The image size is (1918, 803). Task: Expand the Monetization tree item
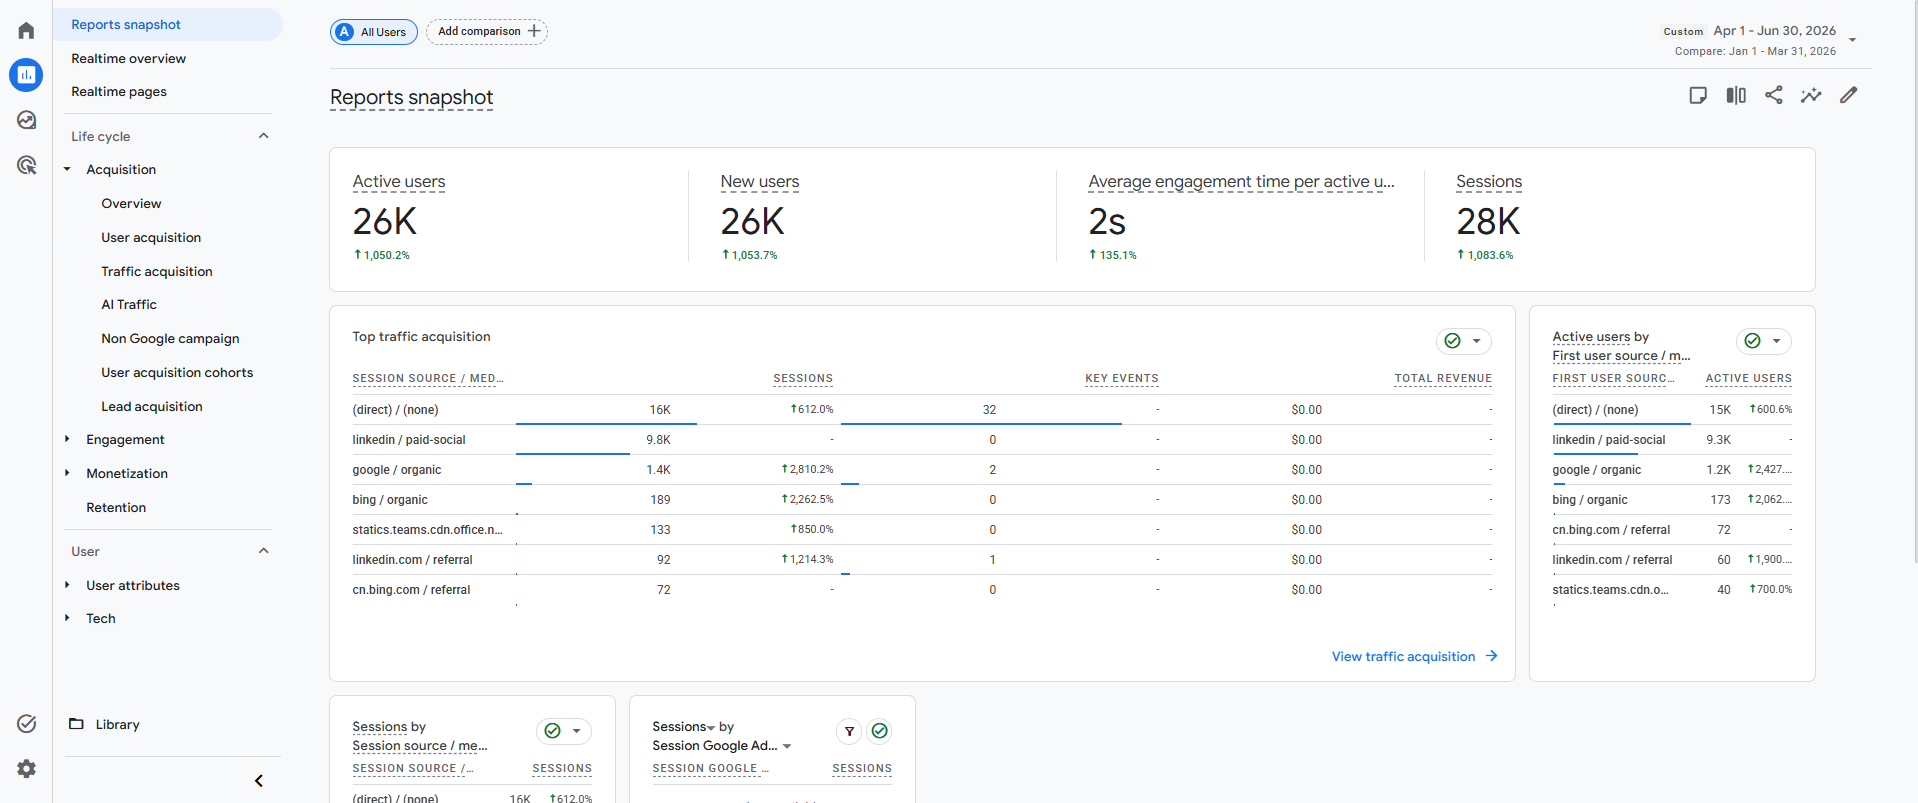[x=67, y=473]
